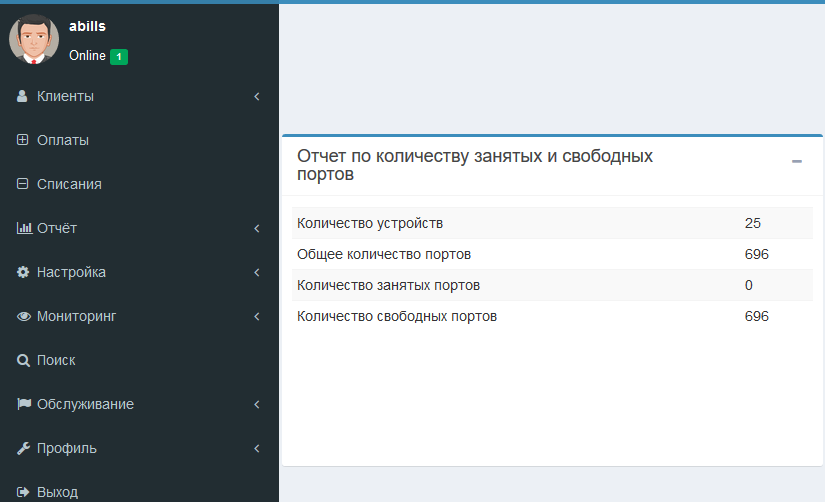Screen dimensions: 825x502
Task: Click the Профиль wrench icon
Action: [x=23, y=449]
